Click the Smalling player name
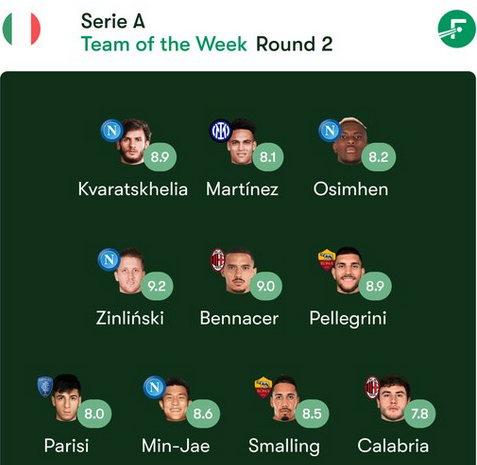477x465 pixels. [284, 446]
